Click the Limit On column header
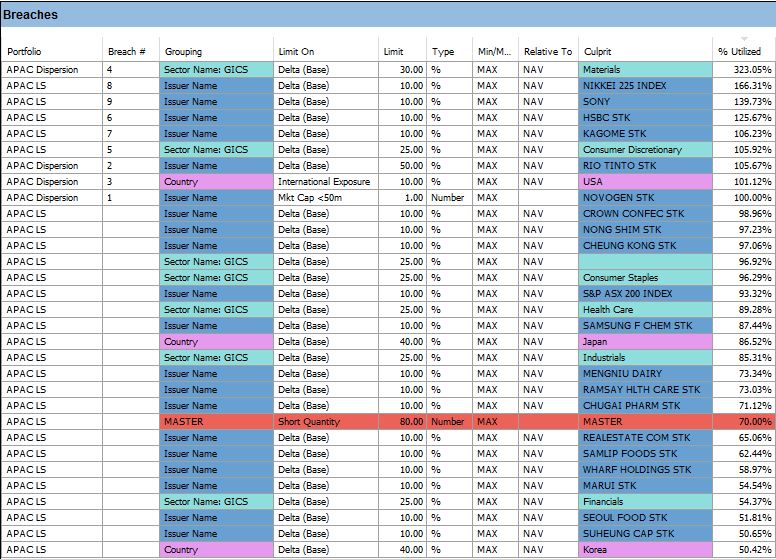Image resolution: width=776 pixels, height=559 pixels. (296, 52)
